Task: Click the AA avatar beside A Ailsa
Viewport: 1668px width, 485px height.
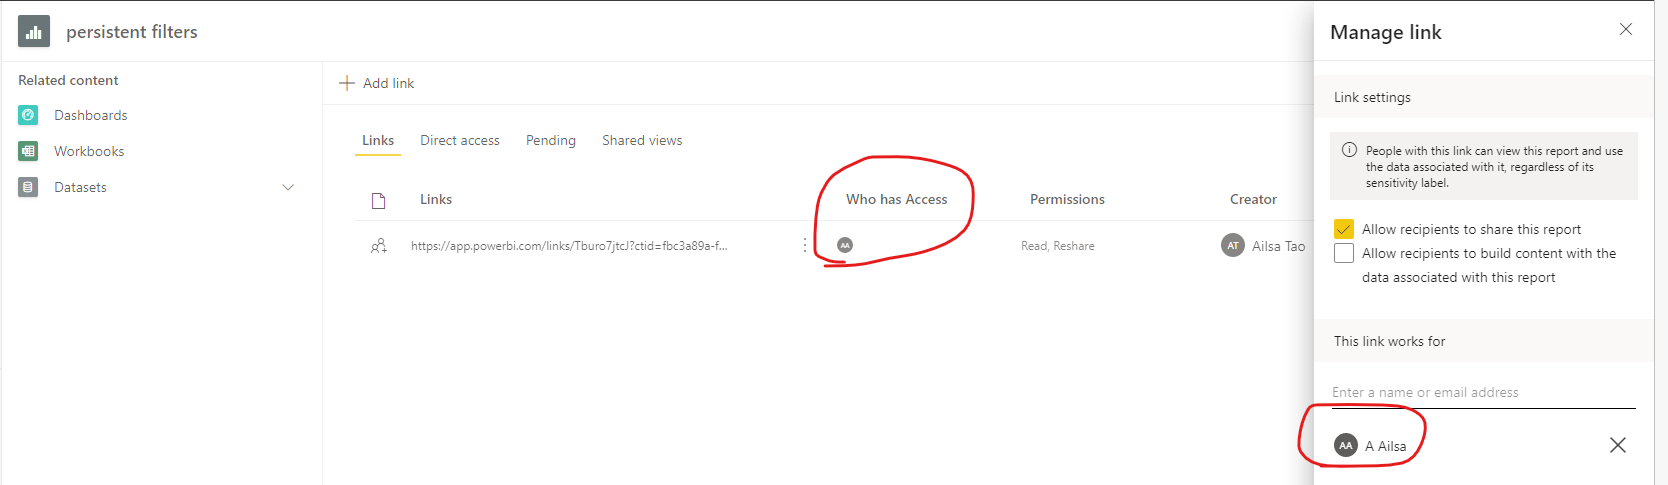Action: (x=1346, y=445)
